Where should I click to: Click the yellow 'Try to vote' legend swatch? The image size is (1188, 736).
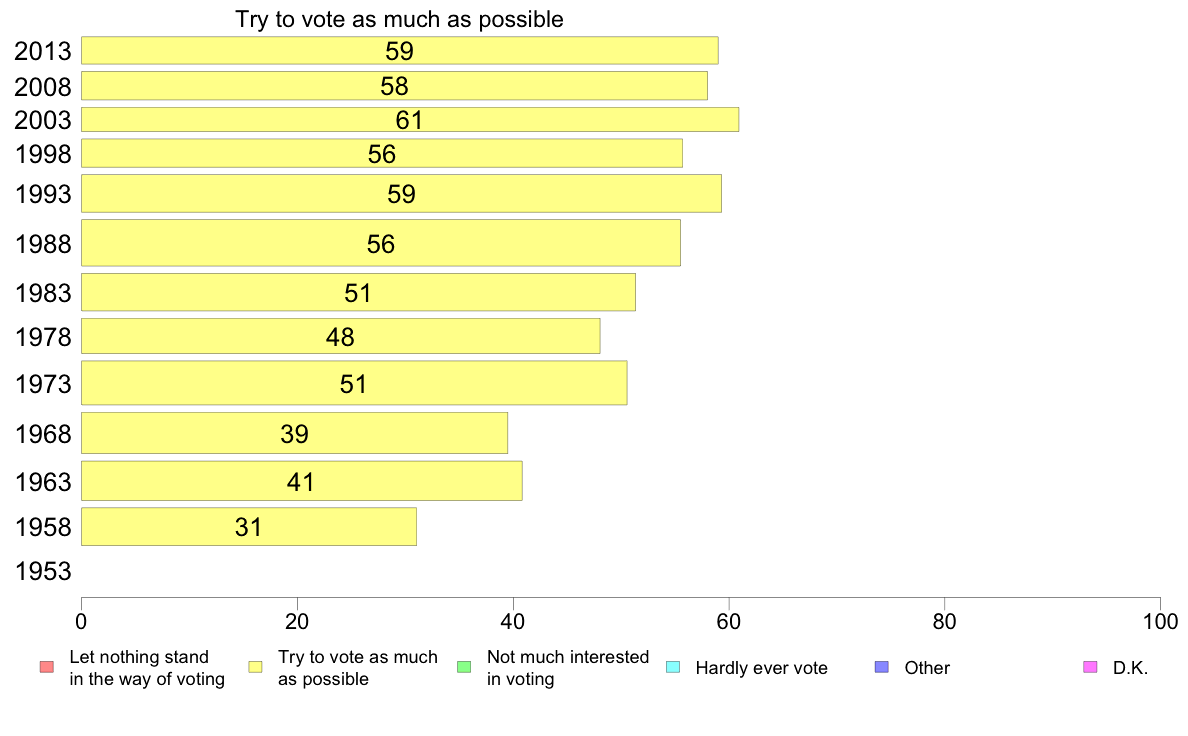pos(255,667)
